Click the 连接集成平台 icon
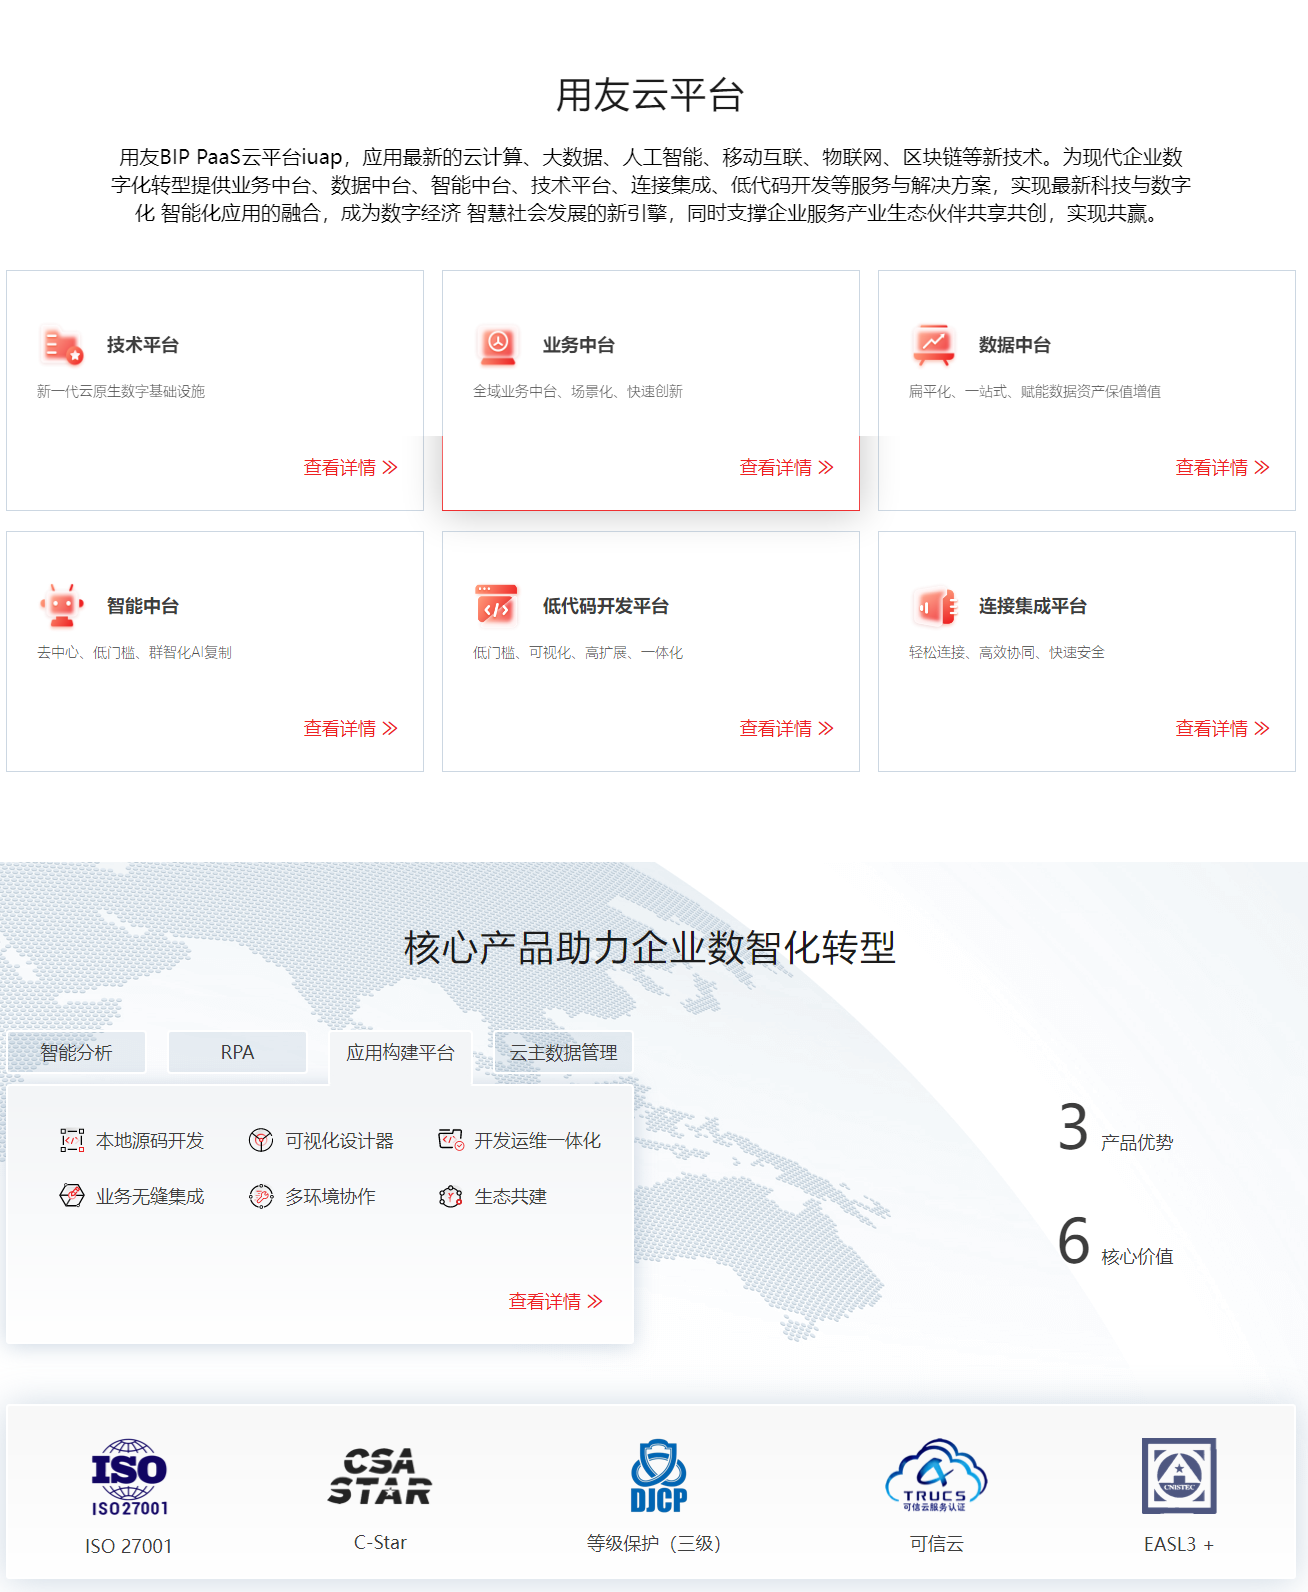Screen dimensions: 1308x1592 [934, 607]
